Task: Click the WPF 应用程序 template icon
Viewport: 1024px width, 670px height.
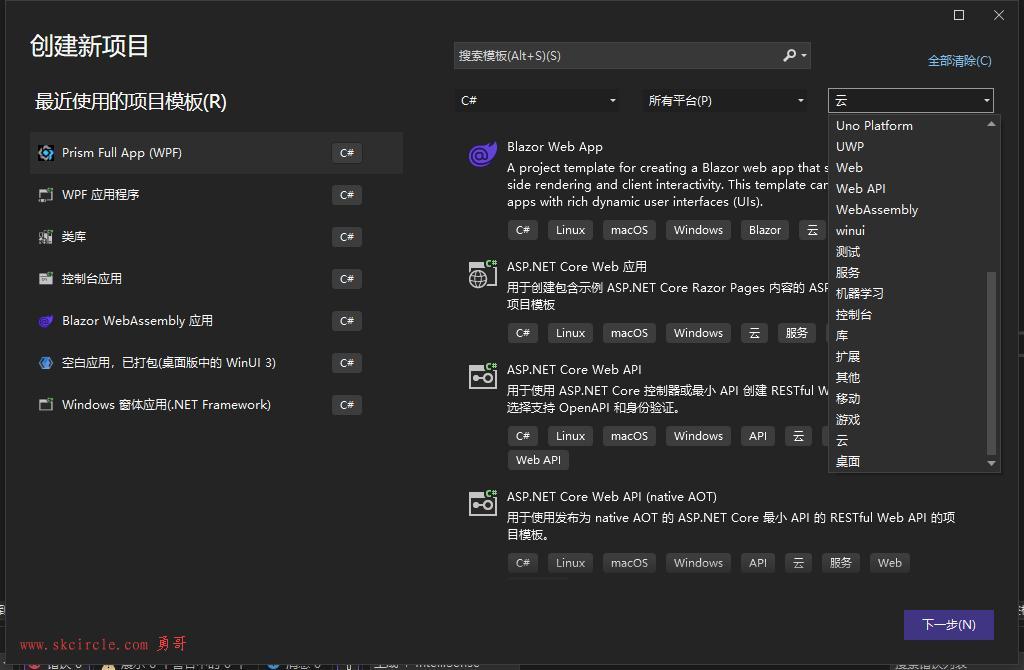Action: coord(46,195)
